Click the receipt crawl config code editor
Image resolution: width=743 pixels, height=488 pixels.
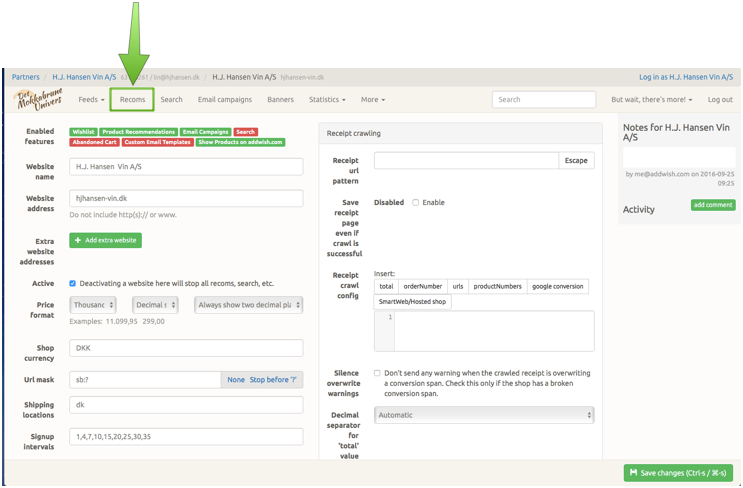coord(484,331)
